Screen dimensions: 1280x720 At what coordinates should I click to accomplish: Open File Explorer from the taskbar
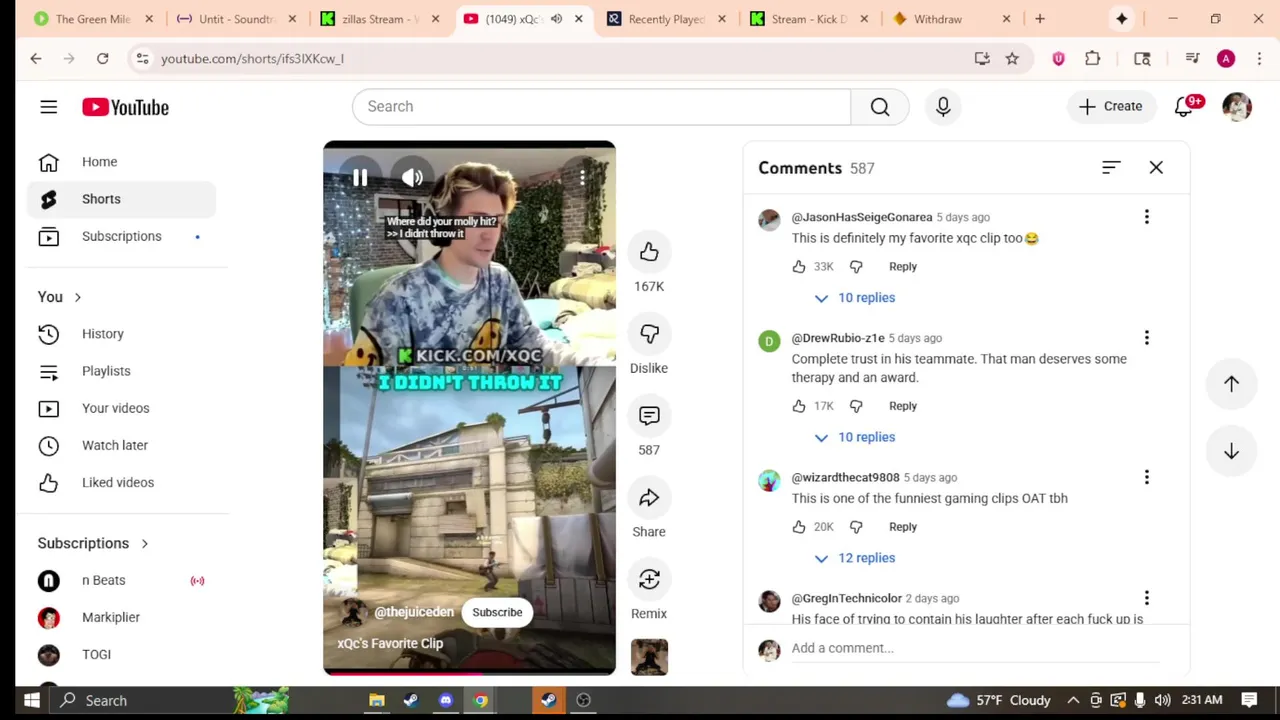(x=377, y=700)
